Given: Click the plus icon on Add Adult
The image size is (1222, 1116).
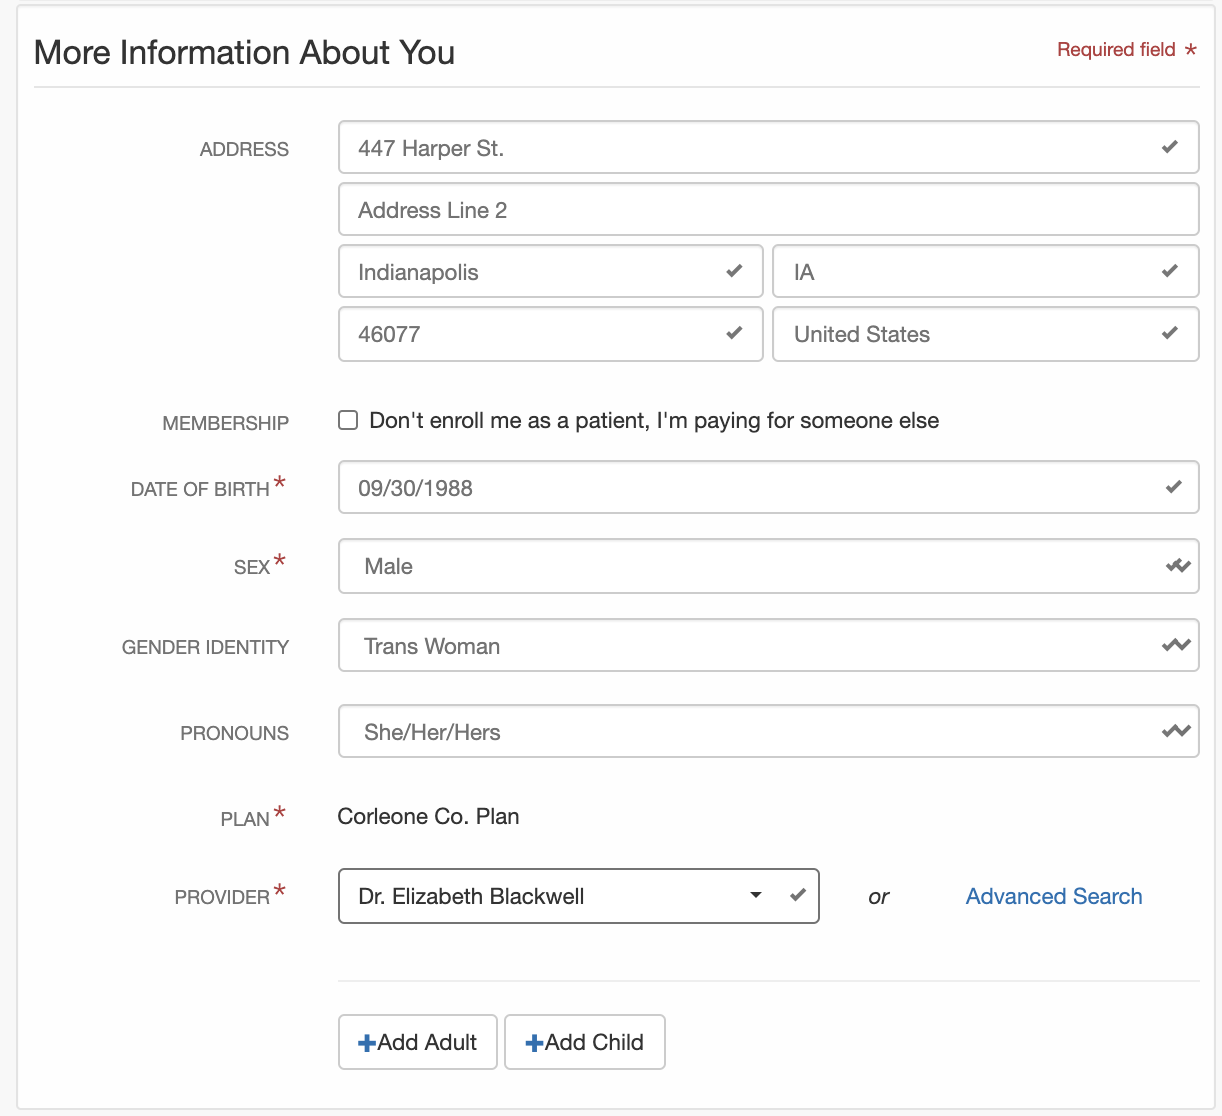Looking at the screenshot, I should pos(367,1043).
